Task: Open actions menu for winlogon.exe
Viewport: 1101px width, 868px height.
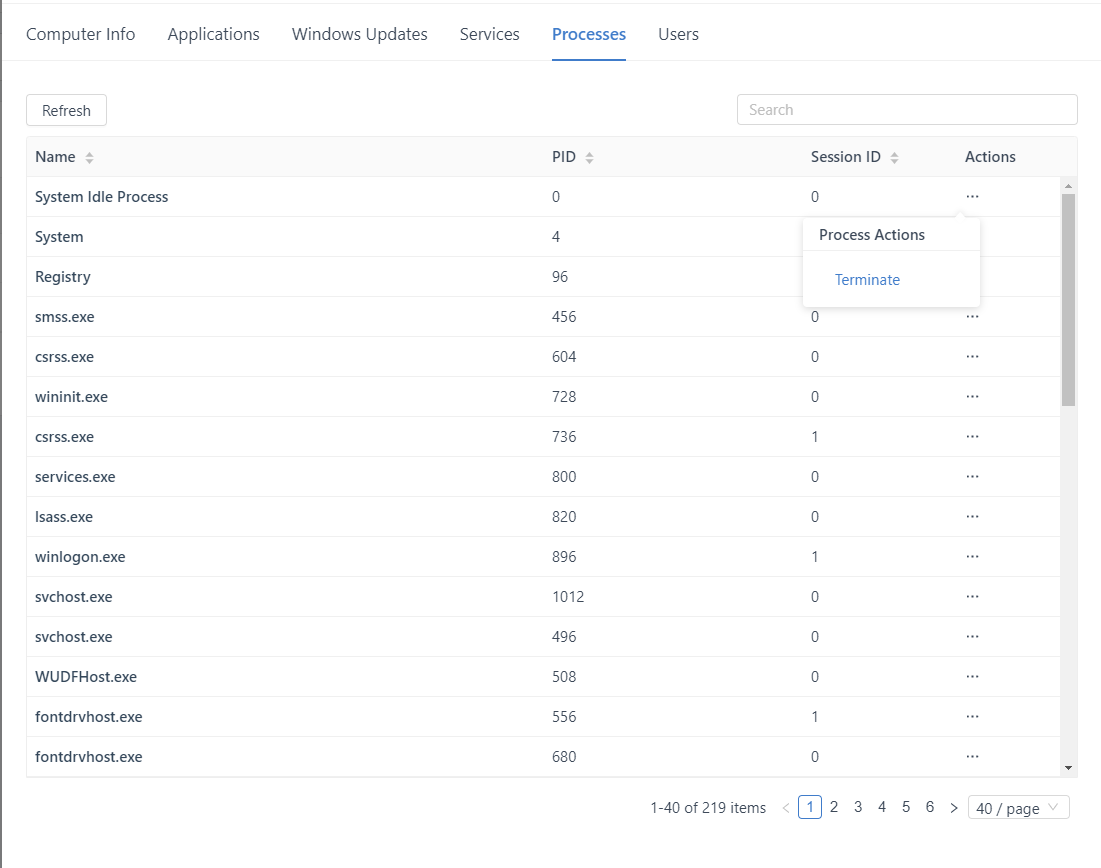Action: [x=972, y=557]
